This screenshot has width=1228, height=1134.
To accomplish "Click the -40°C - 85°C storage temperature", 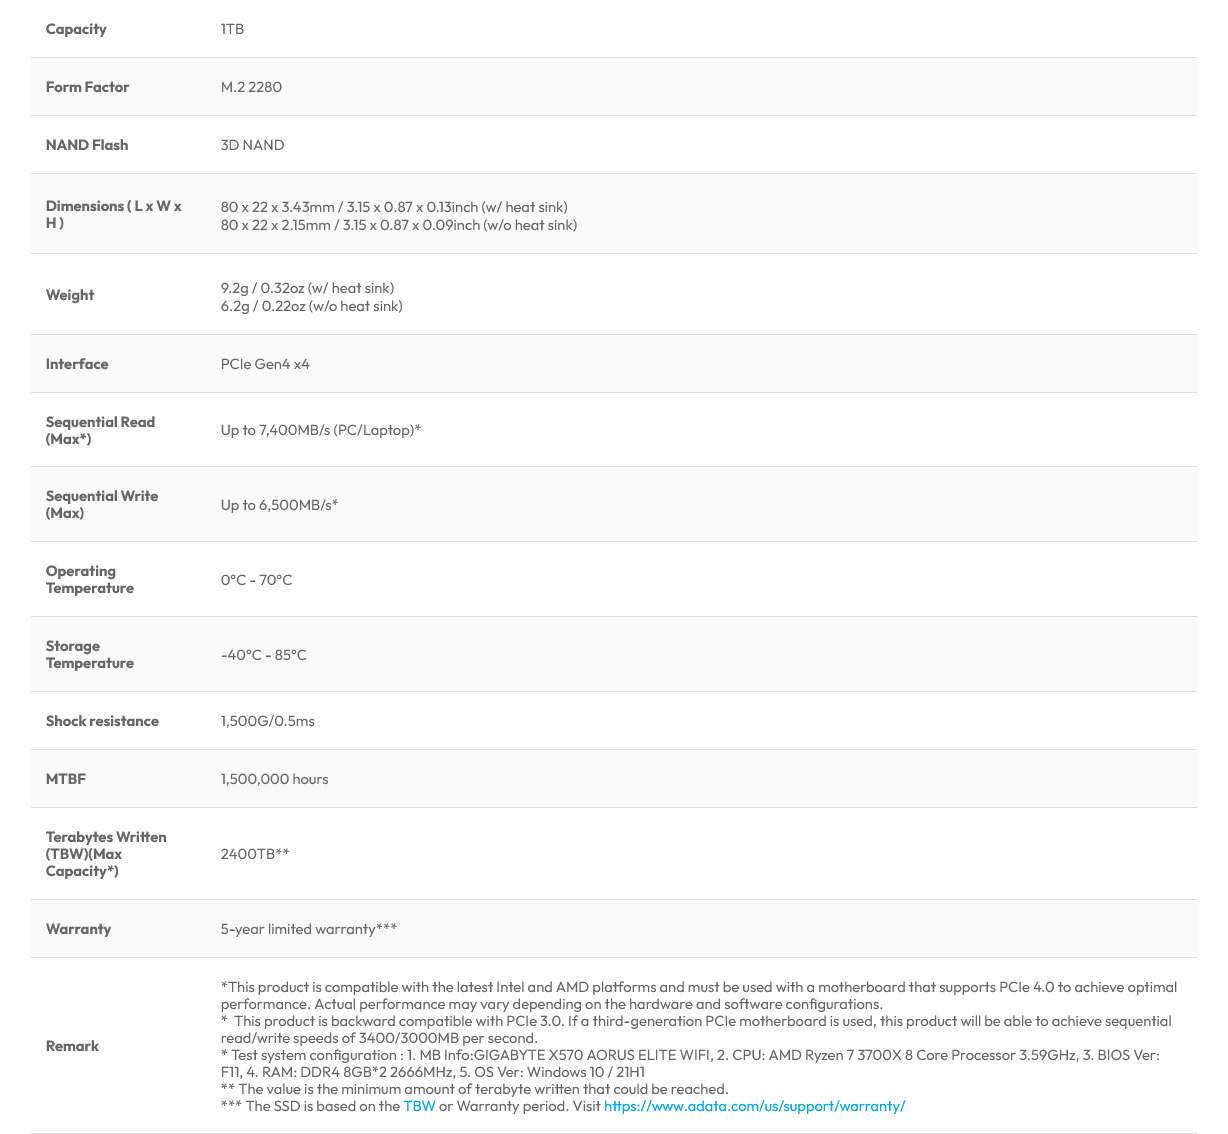I will [x=264, y=655].
